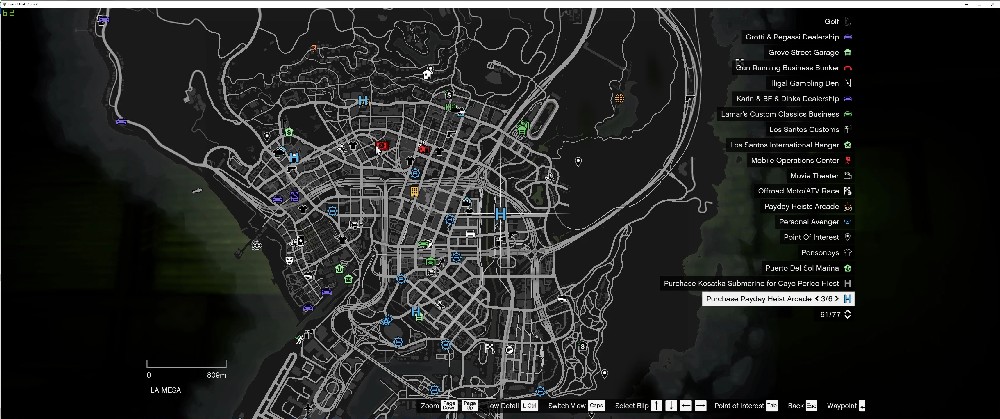Image resolution: width=1000 pixels, height=419 pixels.
Task: Click the Los Santos Customs legend icon
Action: (x=848, y=129)
